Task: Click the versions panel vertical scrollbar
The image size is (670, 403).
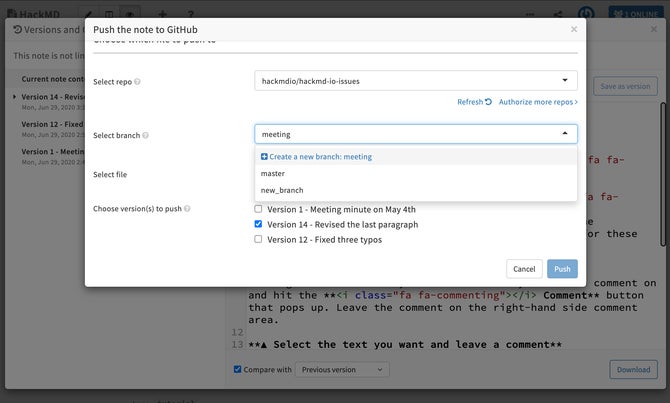Action: [663, 174]
